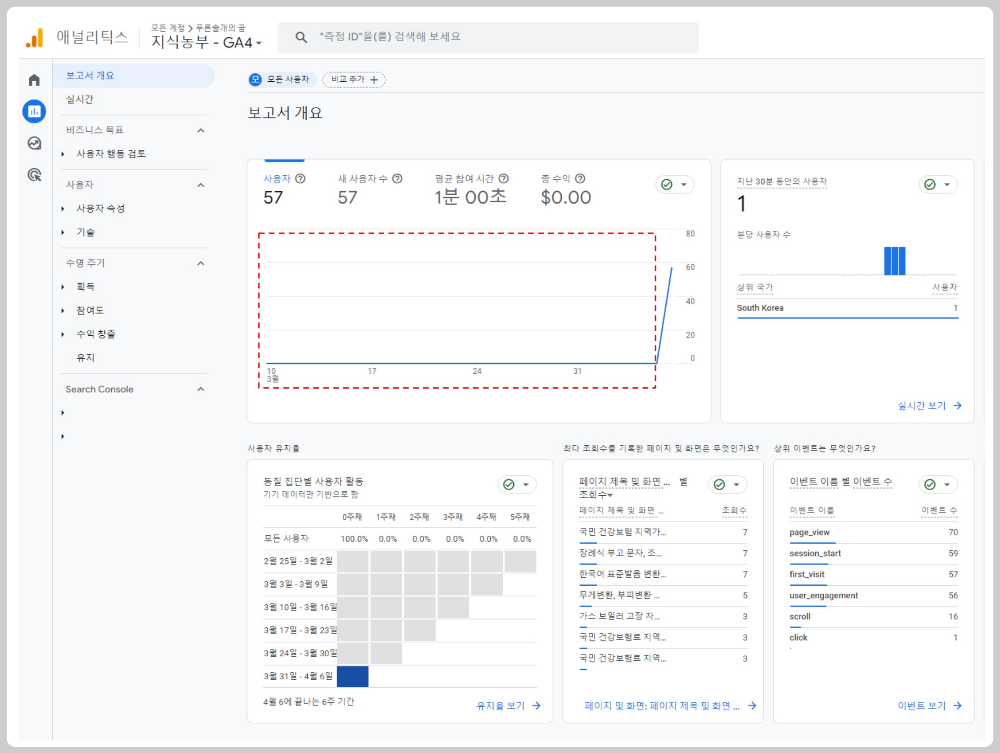Click arrow icon beside 실시간 보기
The image size is (1000, 753).
point(957,406)
